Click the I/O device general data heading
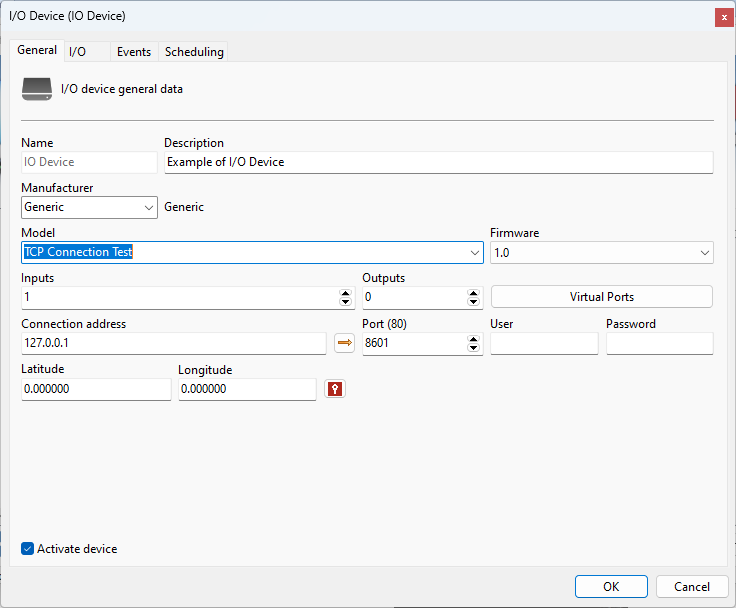 [x=122, y=89]
